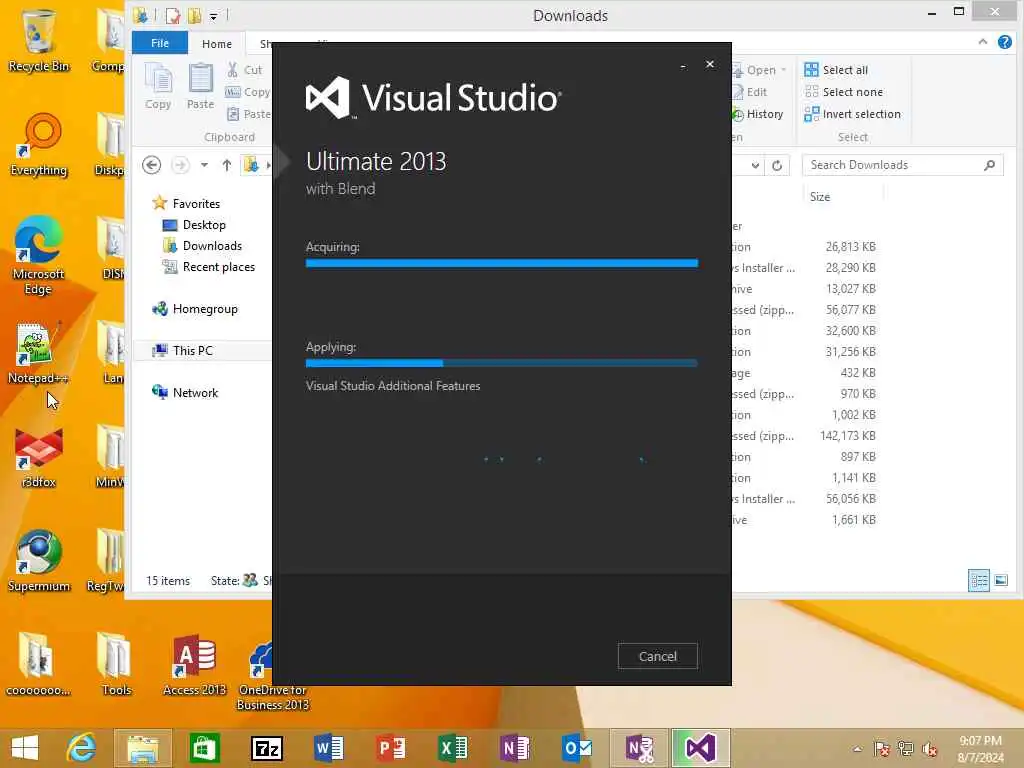Open r3dfox desktop shortcut
The image size is (1024, 768).
39,456
